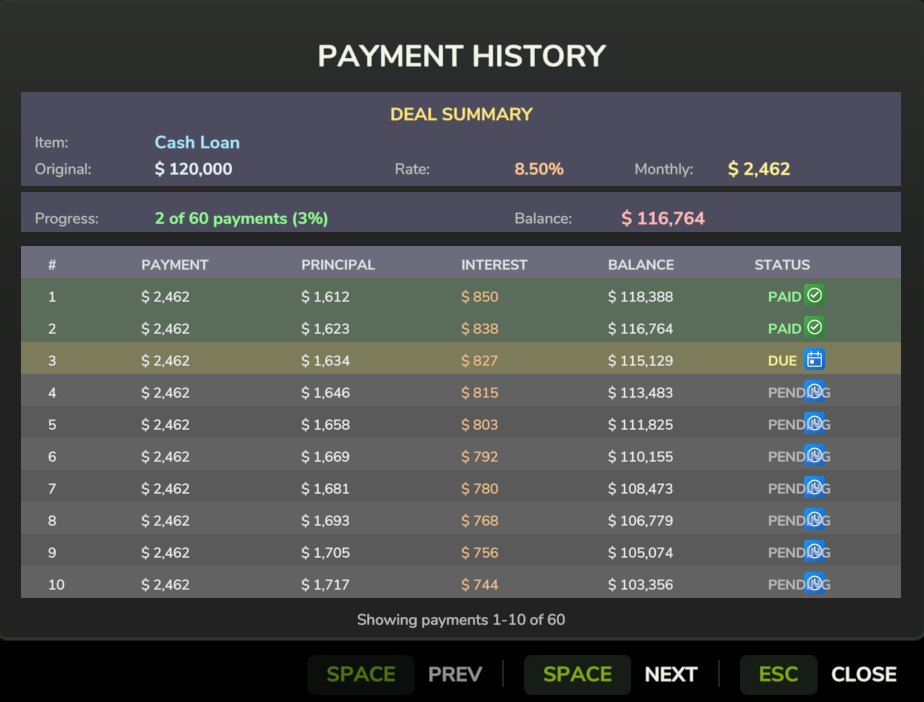Click the SPACE key hint beside PREV
The height and width of the screenshot is (702, 924).
click(361, 674)
